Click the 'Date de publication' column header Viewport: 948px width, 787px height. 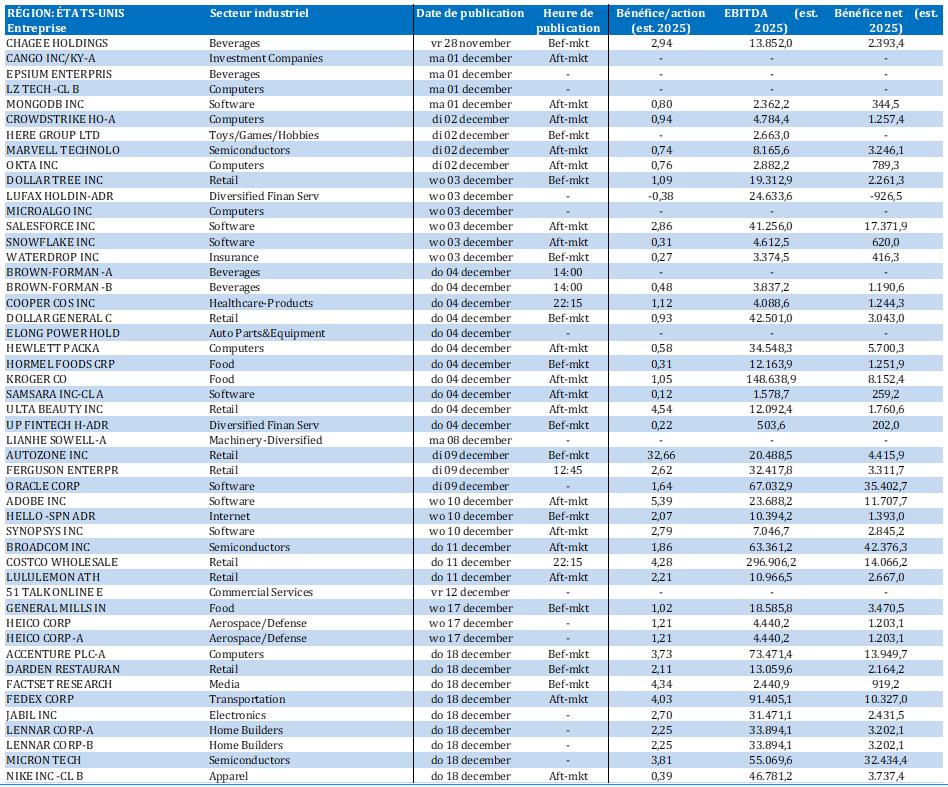point(470,14)
